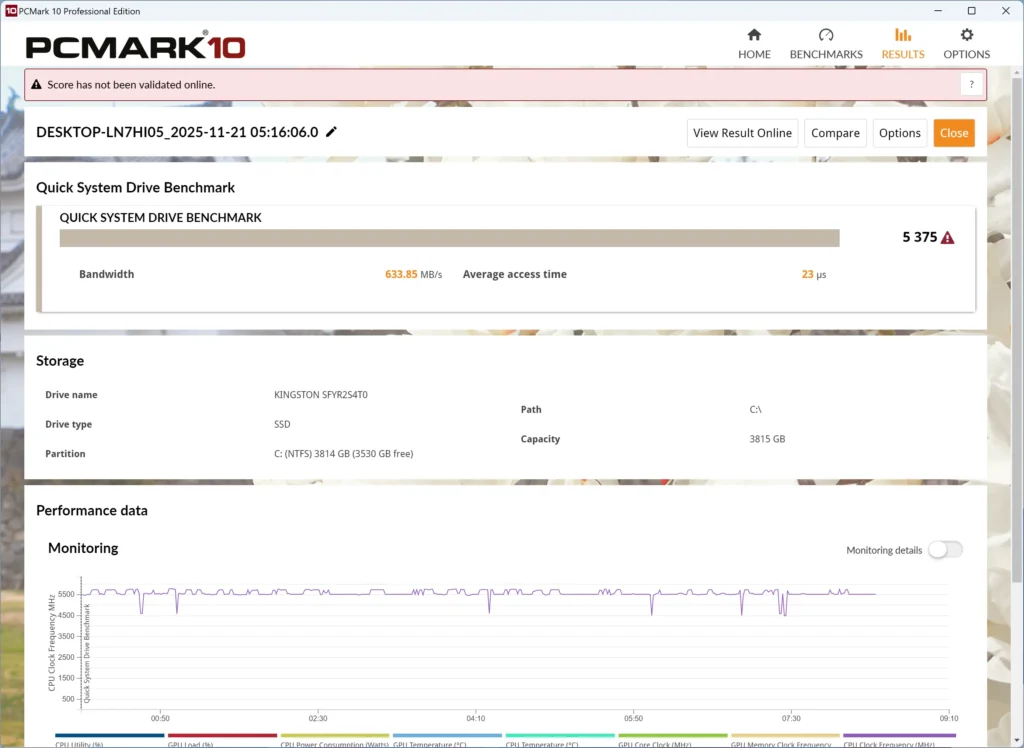Switch to the Benchmarks tab
The height and width of the screenshot is (748, 1024).
pyautogui.click(x=826, y=43)
